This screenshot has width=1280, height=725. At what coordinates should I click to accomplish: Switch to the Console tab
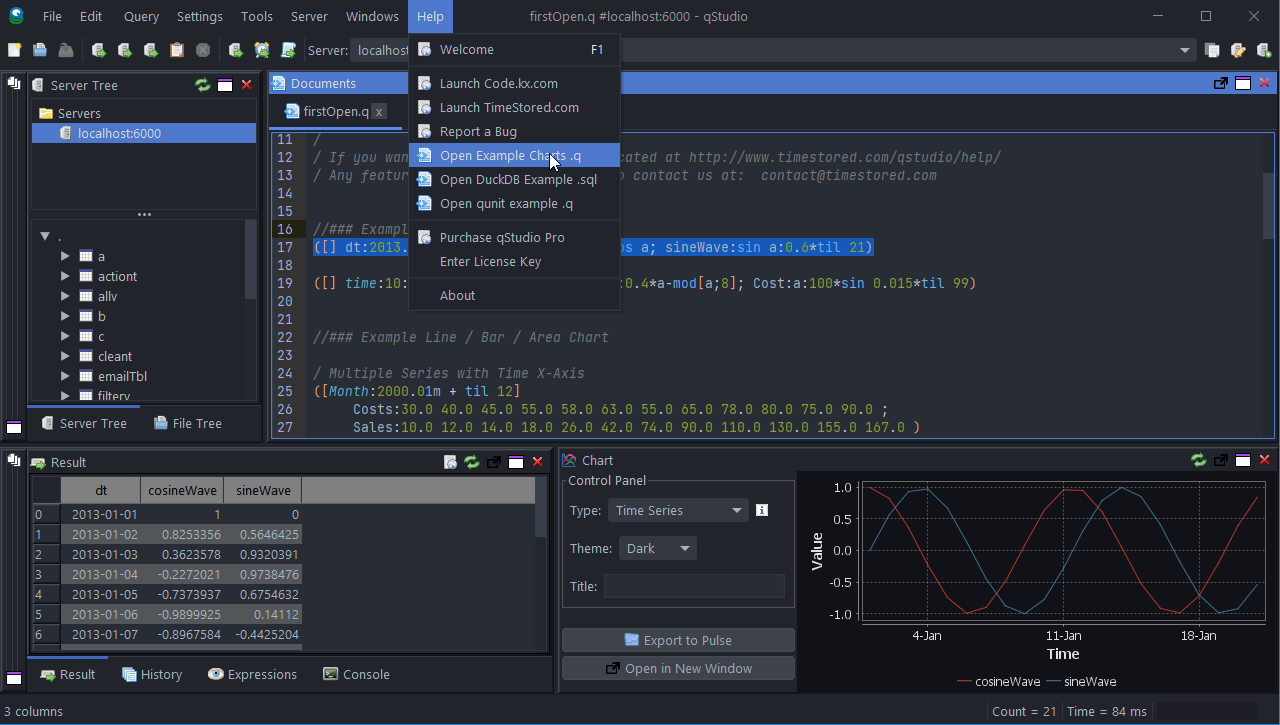pyautogui.click(x=356, y=674)
